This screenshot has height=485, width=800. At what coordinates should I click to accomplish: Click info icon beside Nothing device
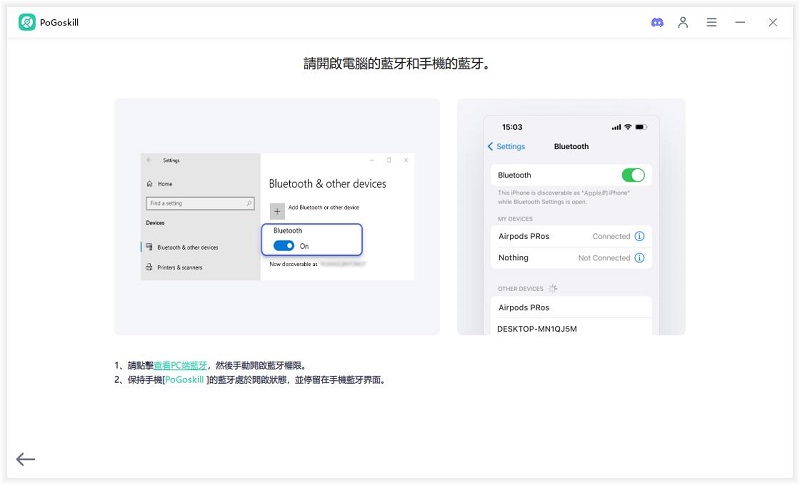640,258
